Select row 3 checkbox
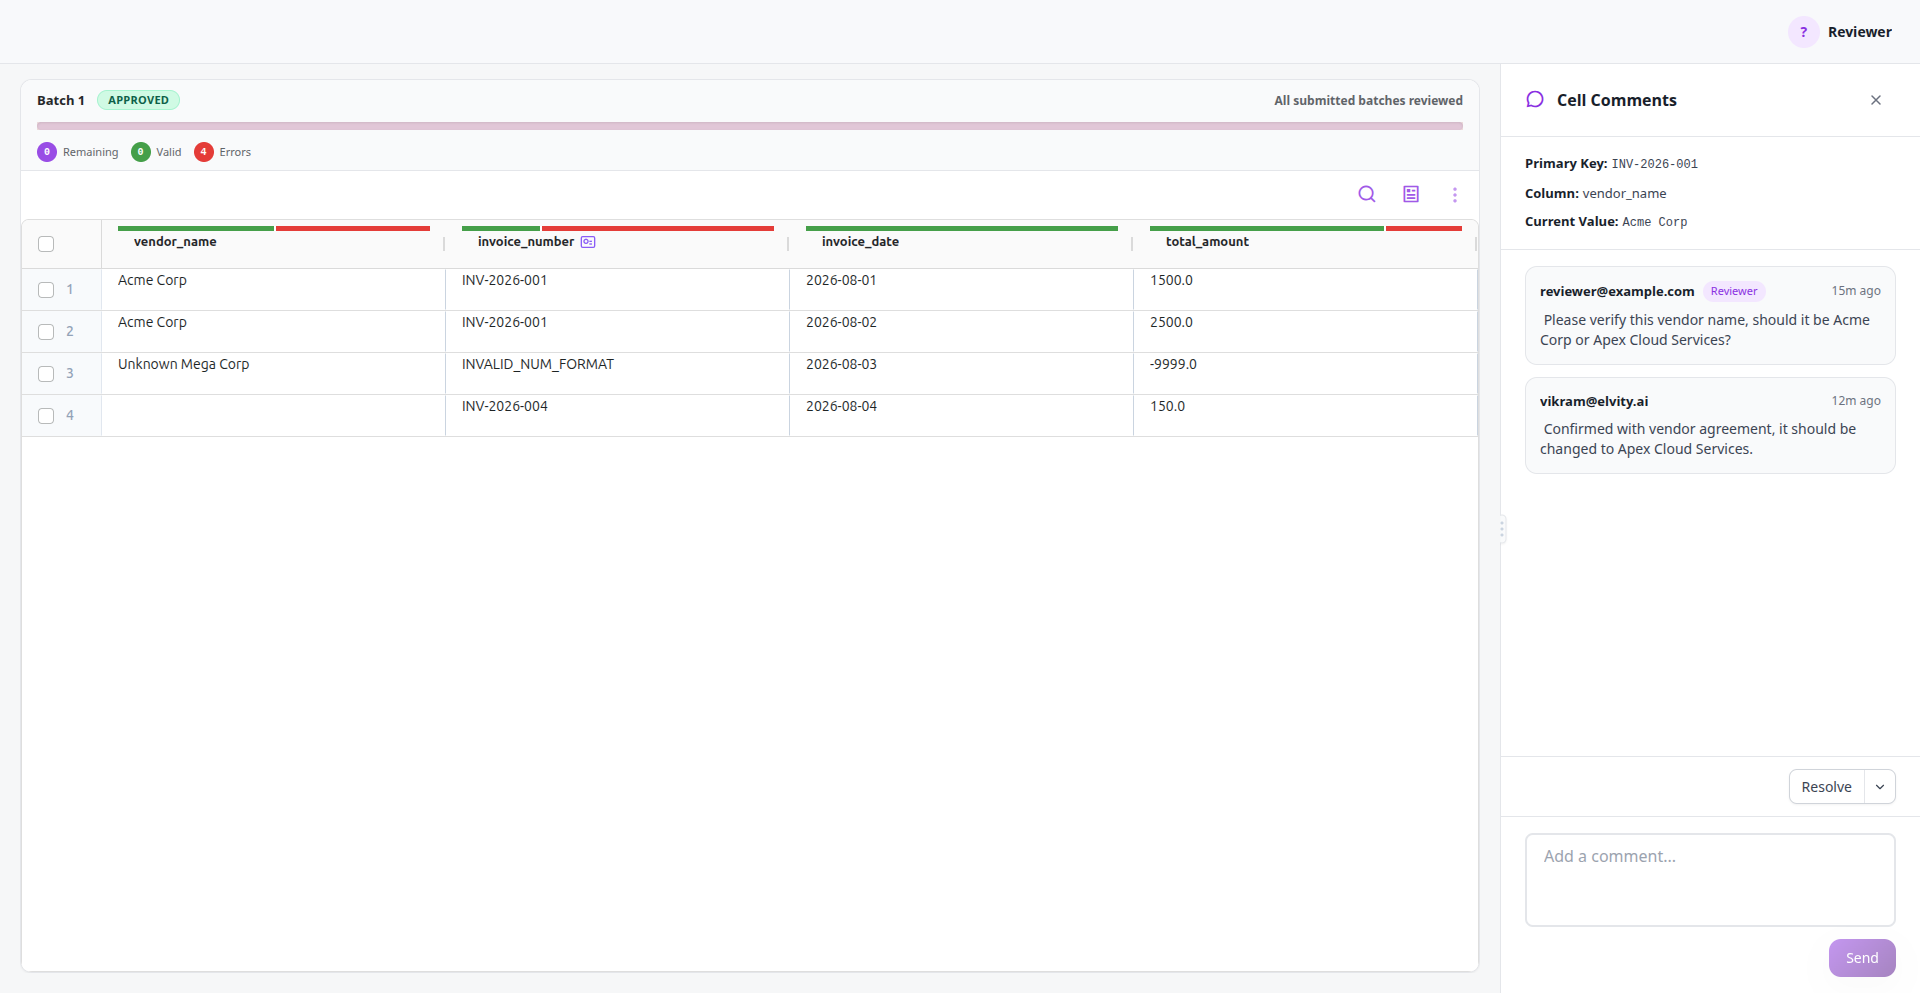 46,374
